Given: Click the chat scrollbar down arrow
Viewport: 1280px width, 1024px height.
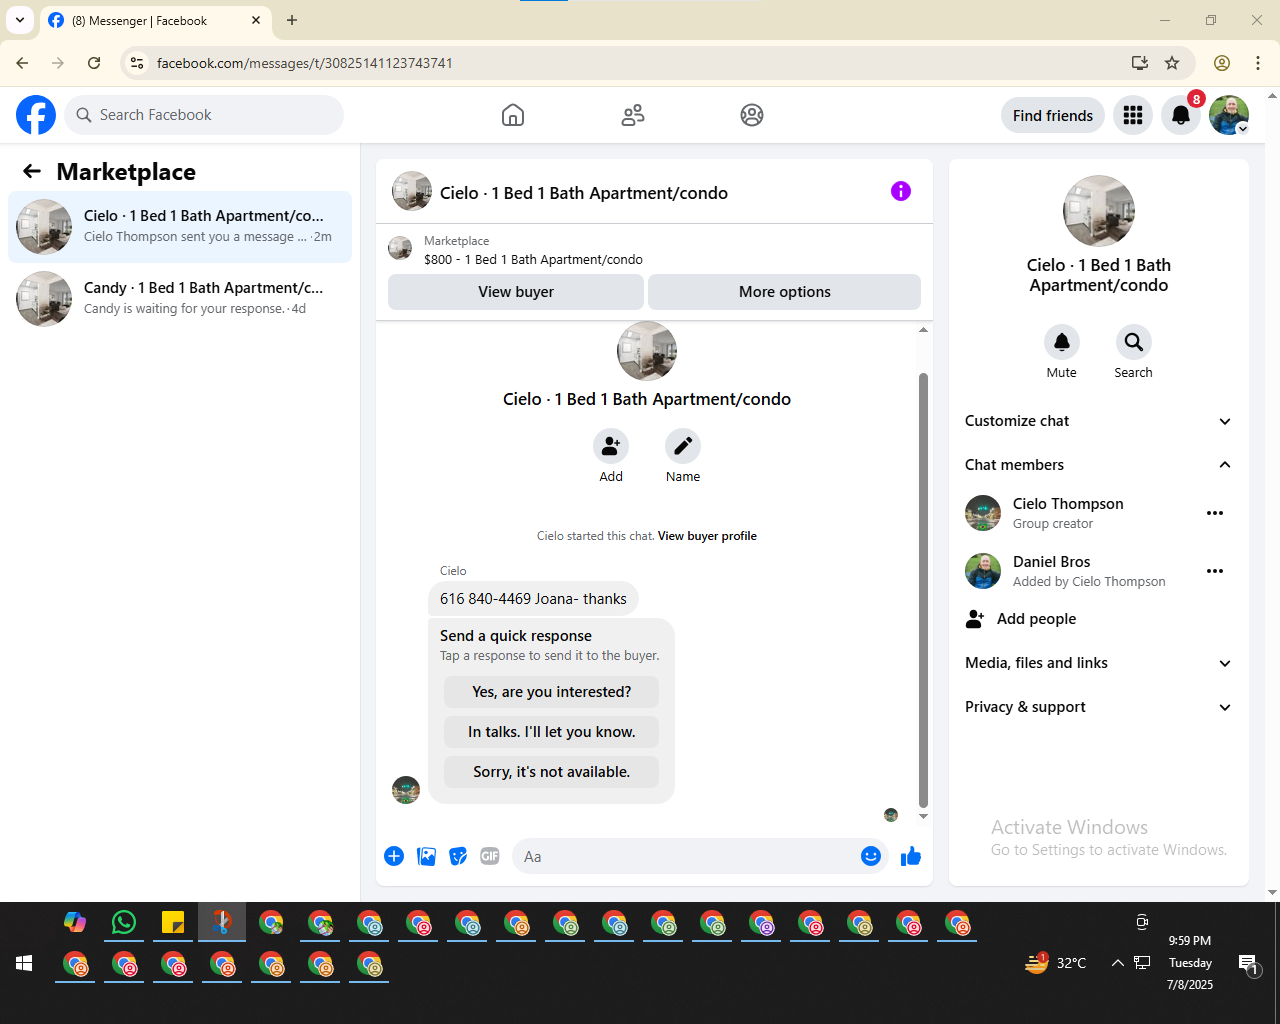Looking at the screenshot, I should point(923,816).
